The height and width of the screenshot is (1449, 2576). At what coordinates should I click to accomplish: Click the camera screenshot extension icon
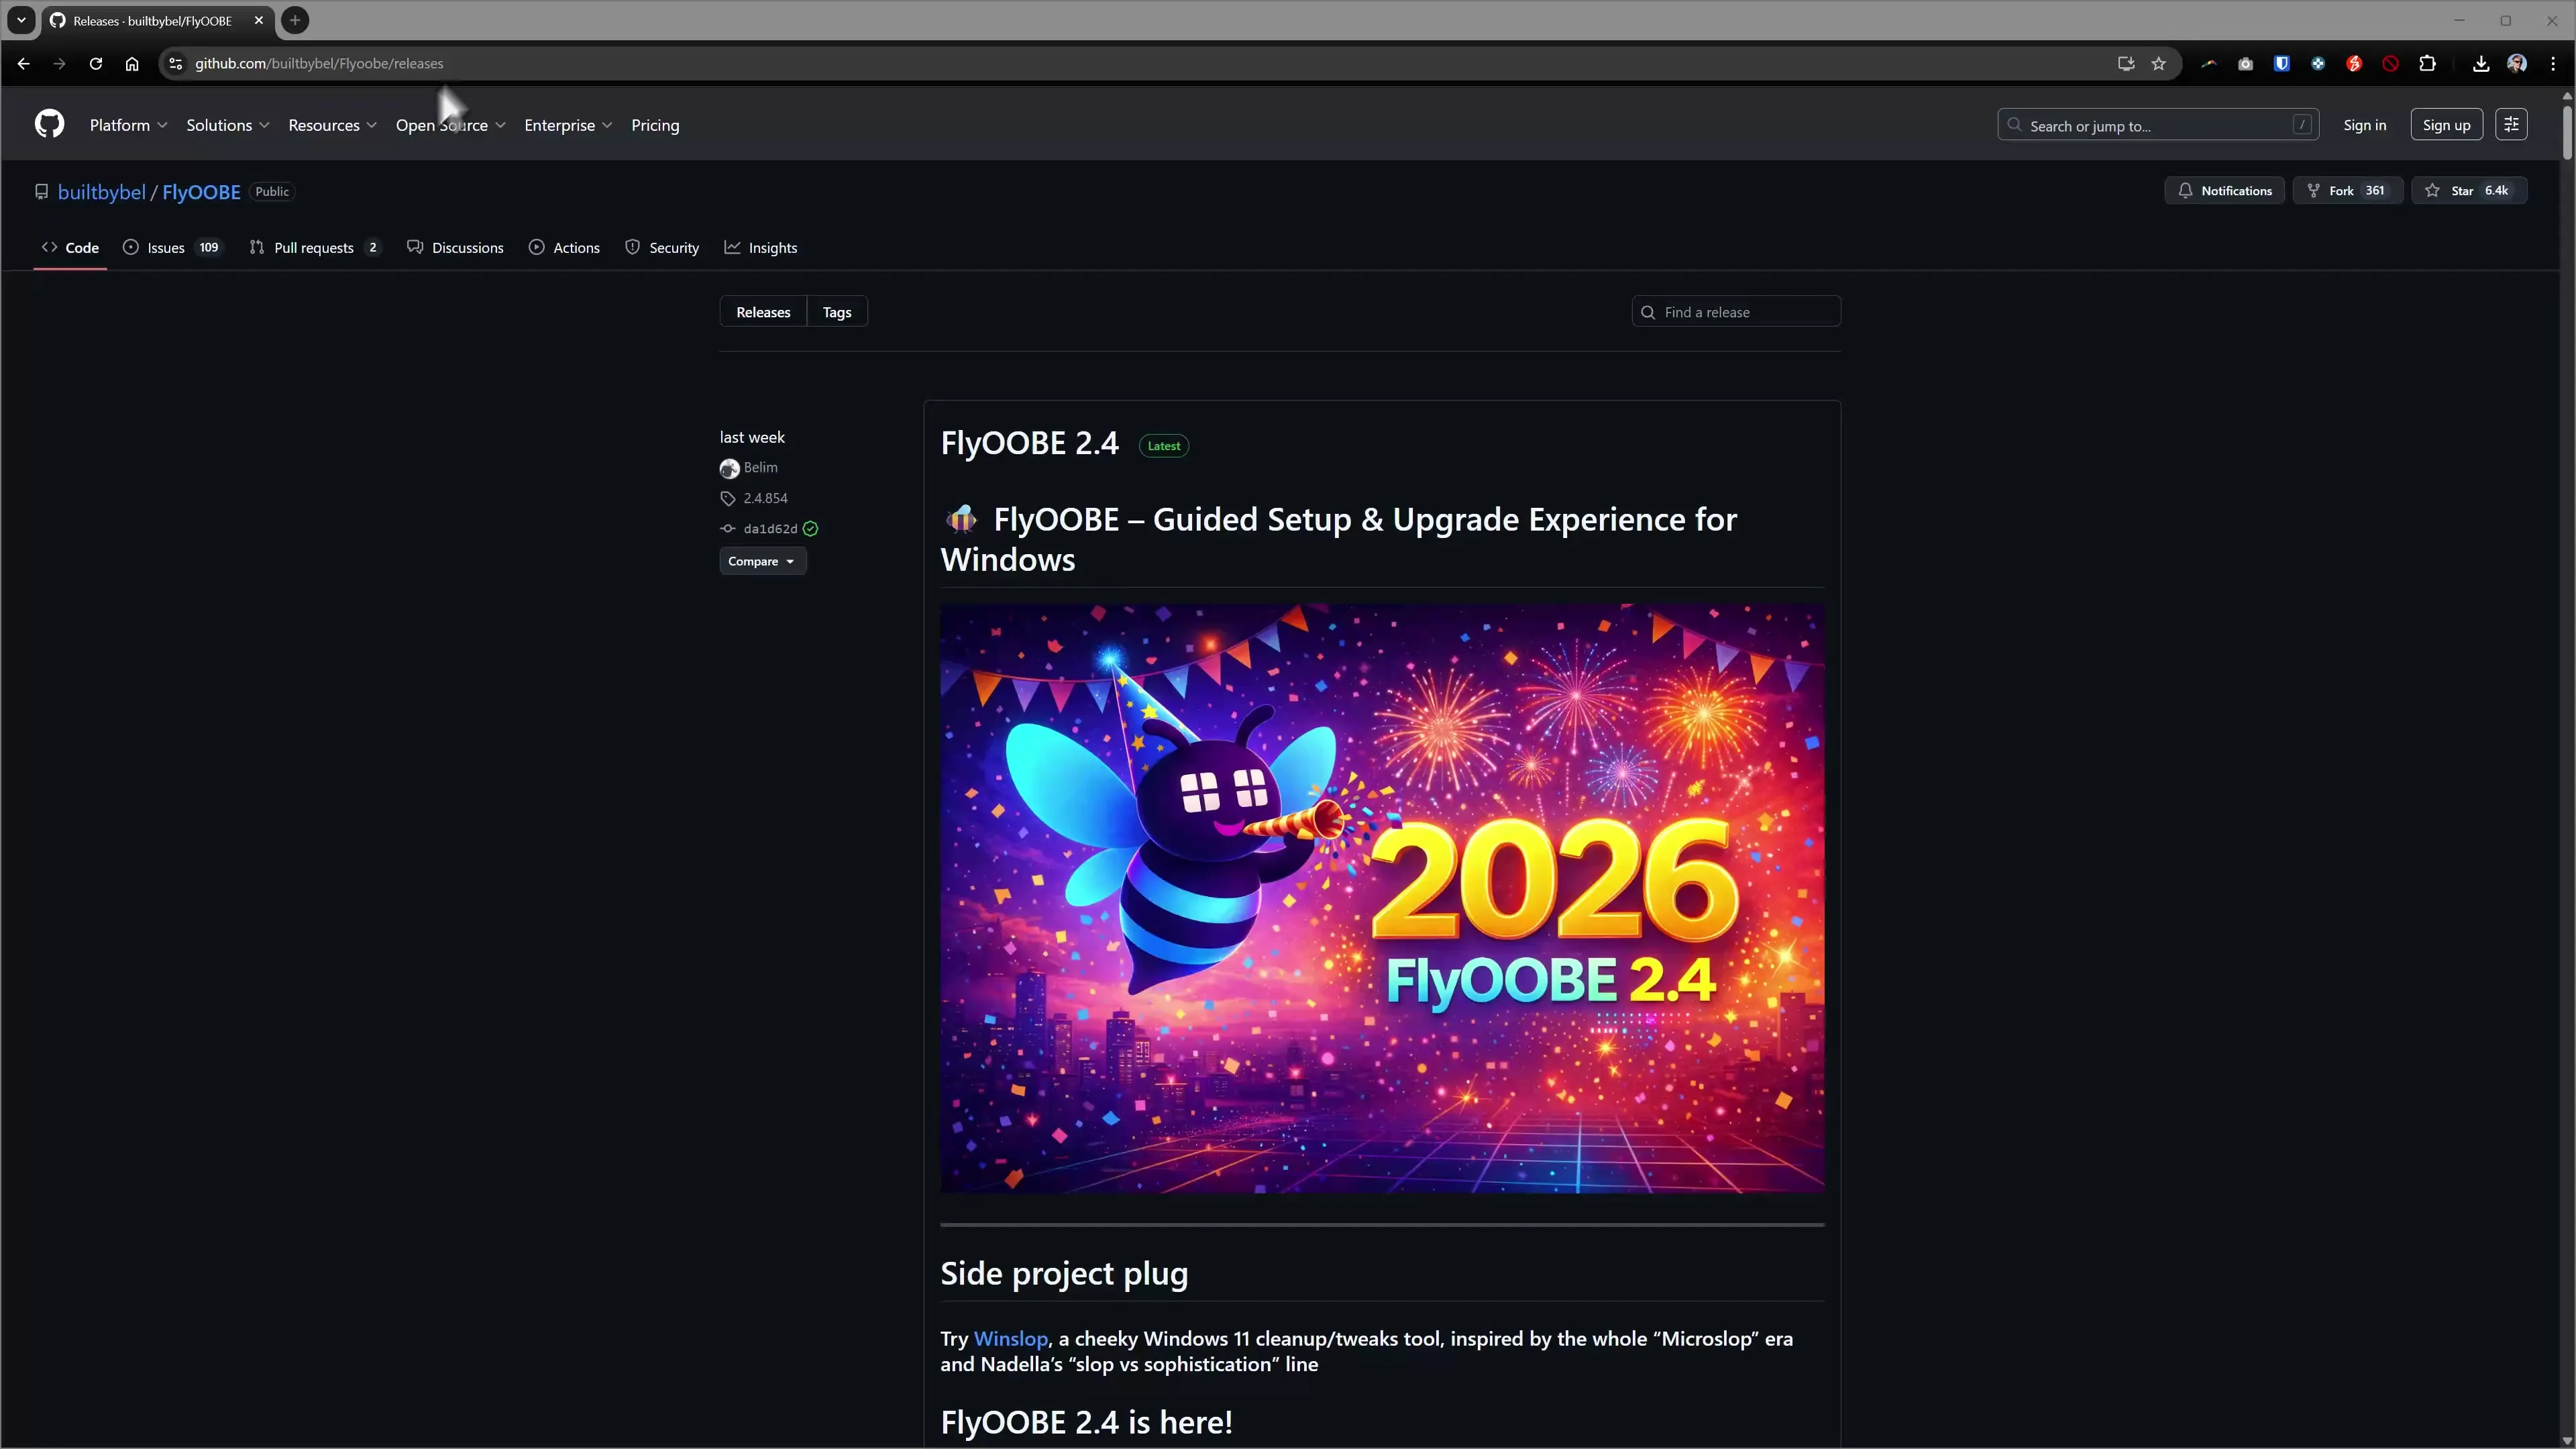pos(2245,63)
